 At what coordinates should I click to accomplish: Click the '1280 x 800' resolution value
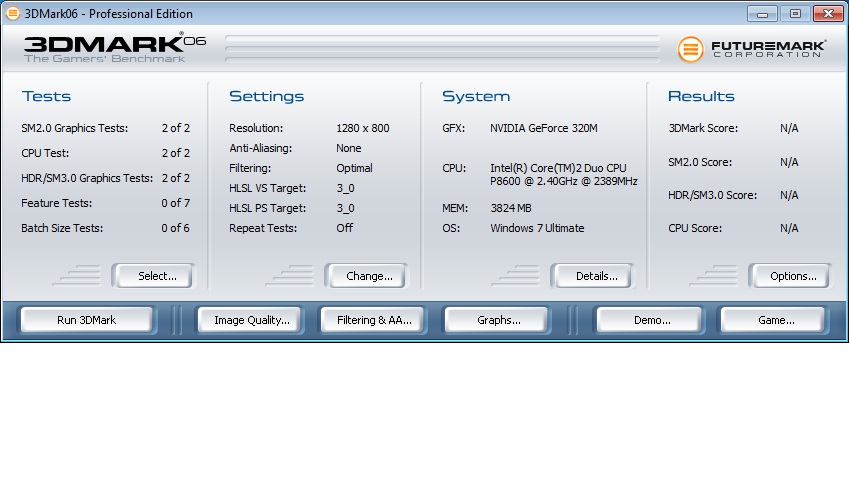pyautogui.click(x=363, y=128)
